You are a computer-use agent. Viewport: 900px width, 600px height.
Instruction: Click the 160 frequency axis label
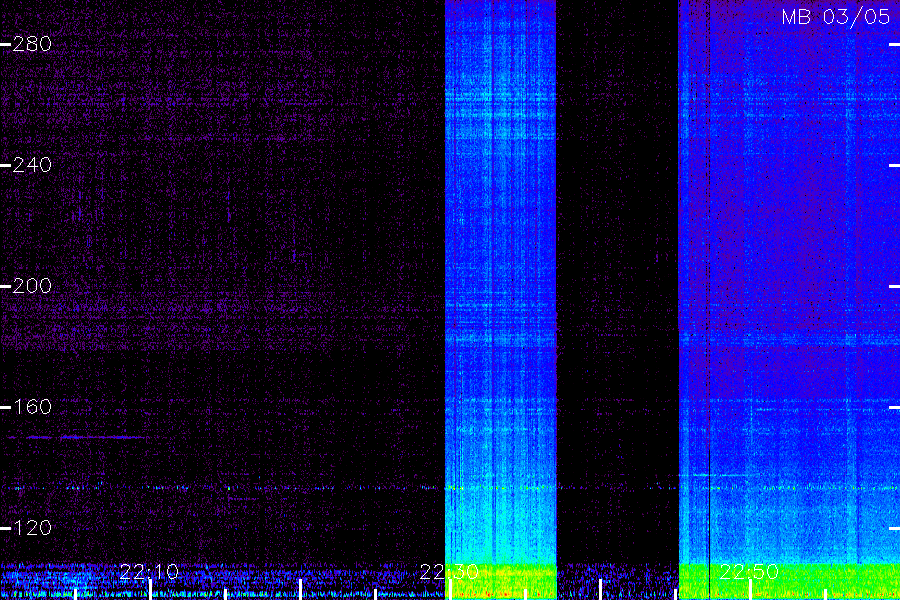32,407
